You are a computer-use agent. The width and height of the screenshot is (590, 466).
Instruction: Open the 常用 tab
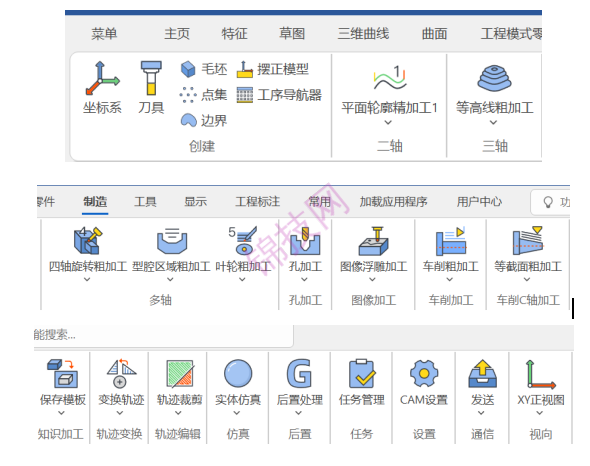pos(320,202)
